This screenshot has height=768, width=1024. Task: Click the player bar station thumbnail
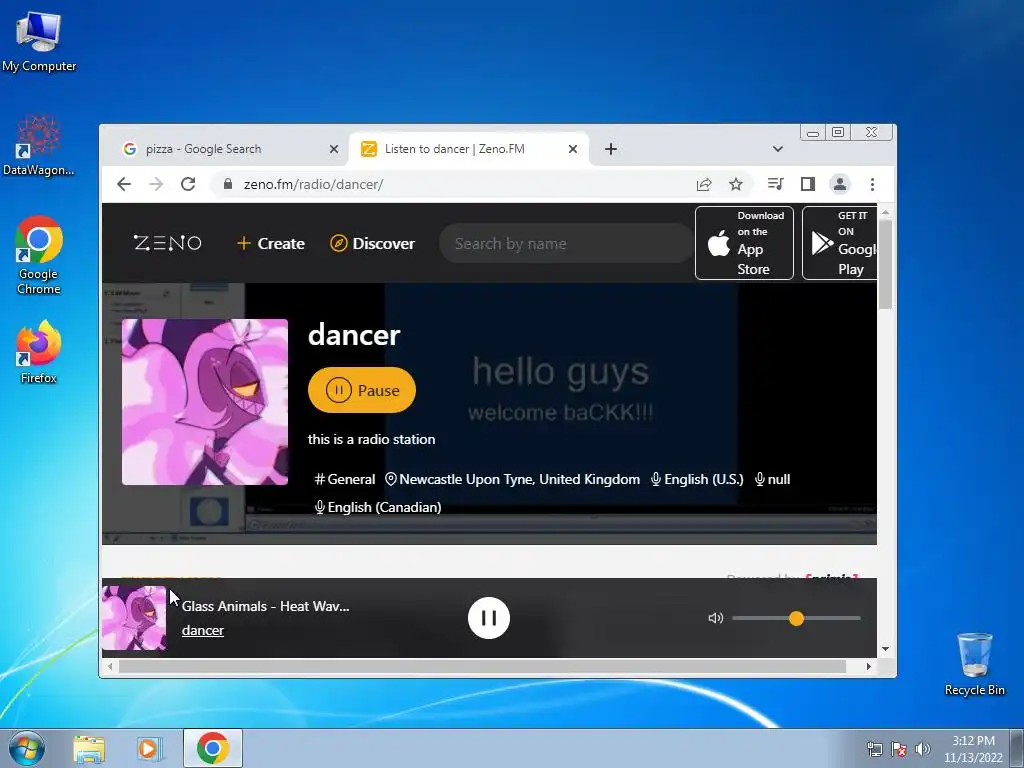[x=134, y=618]
